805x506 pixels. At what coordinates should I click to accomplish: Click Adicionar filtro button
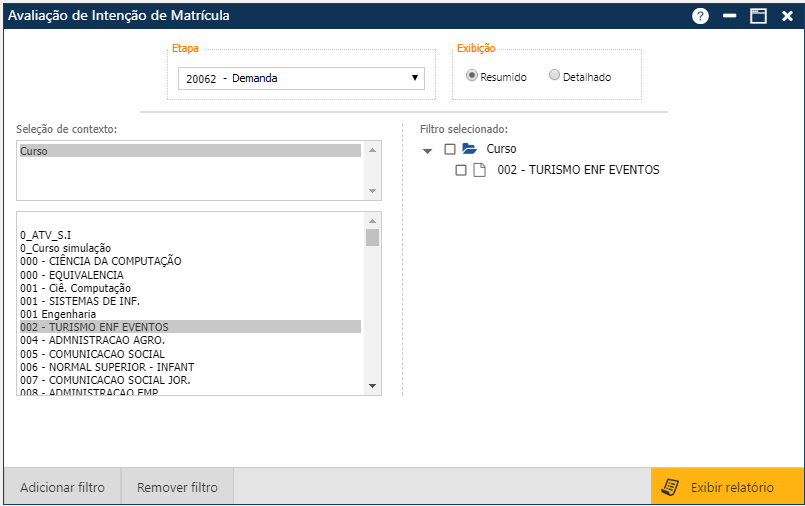click(x=62, y=487)
